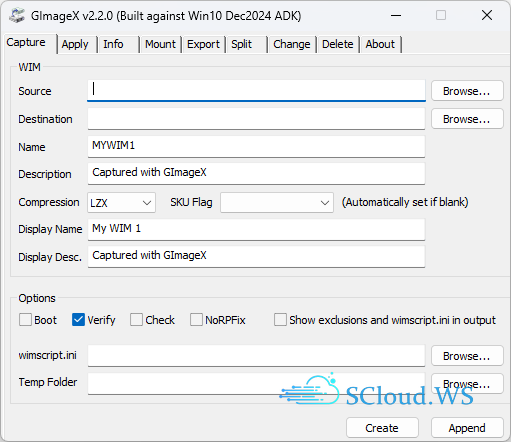511x442 pixels.
Task: Browse for the Source folder
Action: point(467,91)
